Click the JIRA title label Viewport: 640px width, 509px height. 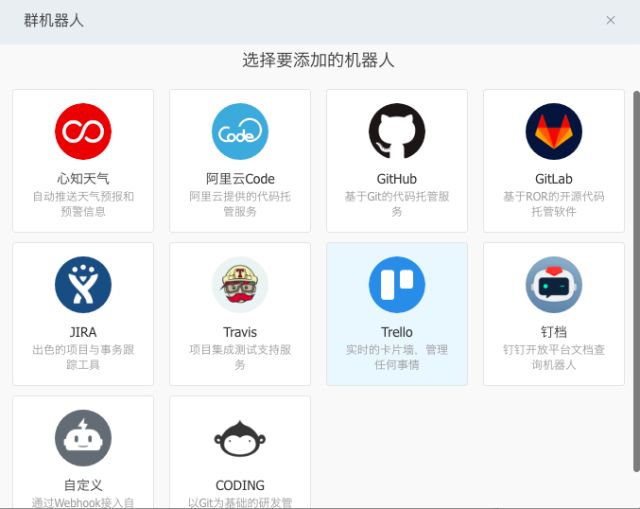pos(83,332)
